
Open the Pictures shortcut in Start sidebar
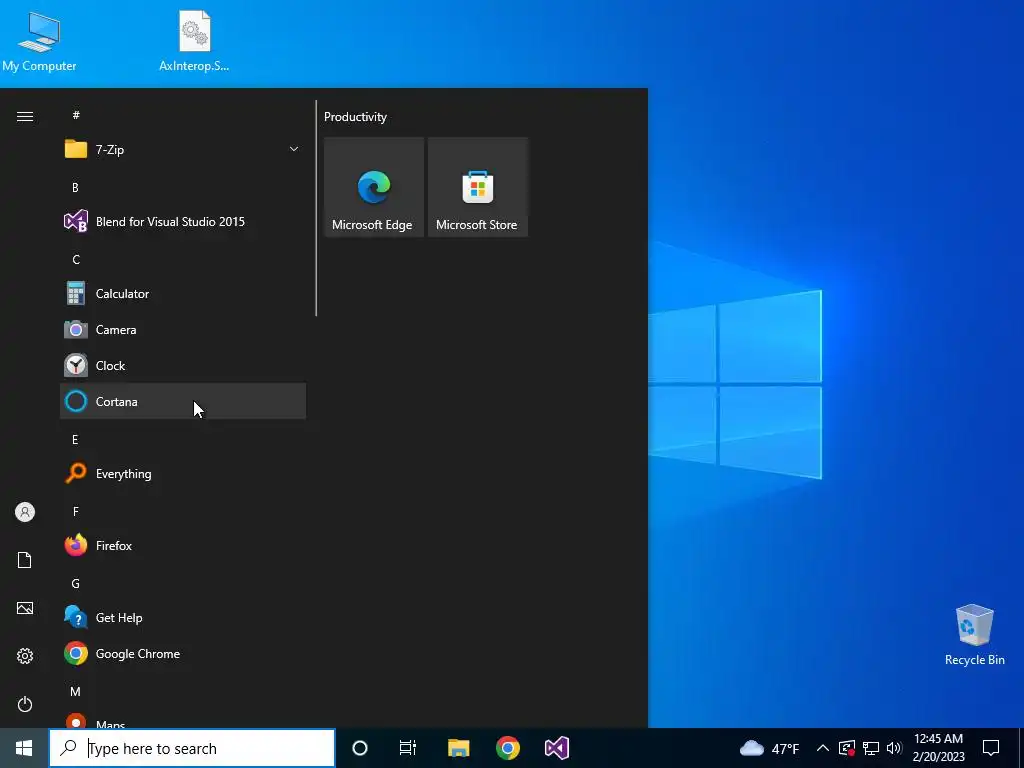coord(25,608)
